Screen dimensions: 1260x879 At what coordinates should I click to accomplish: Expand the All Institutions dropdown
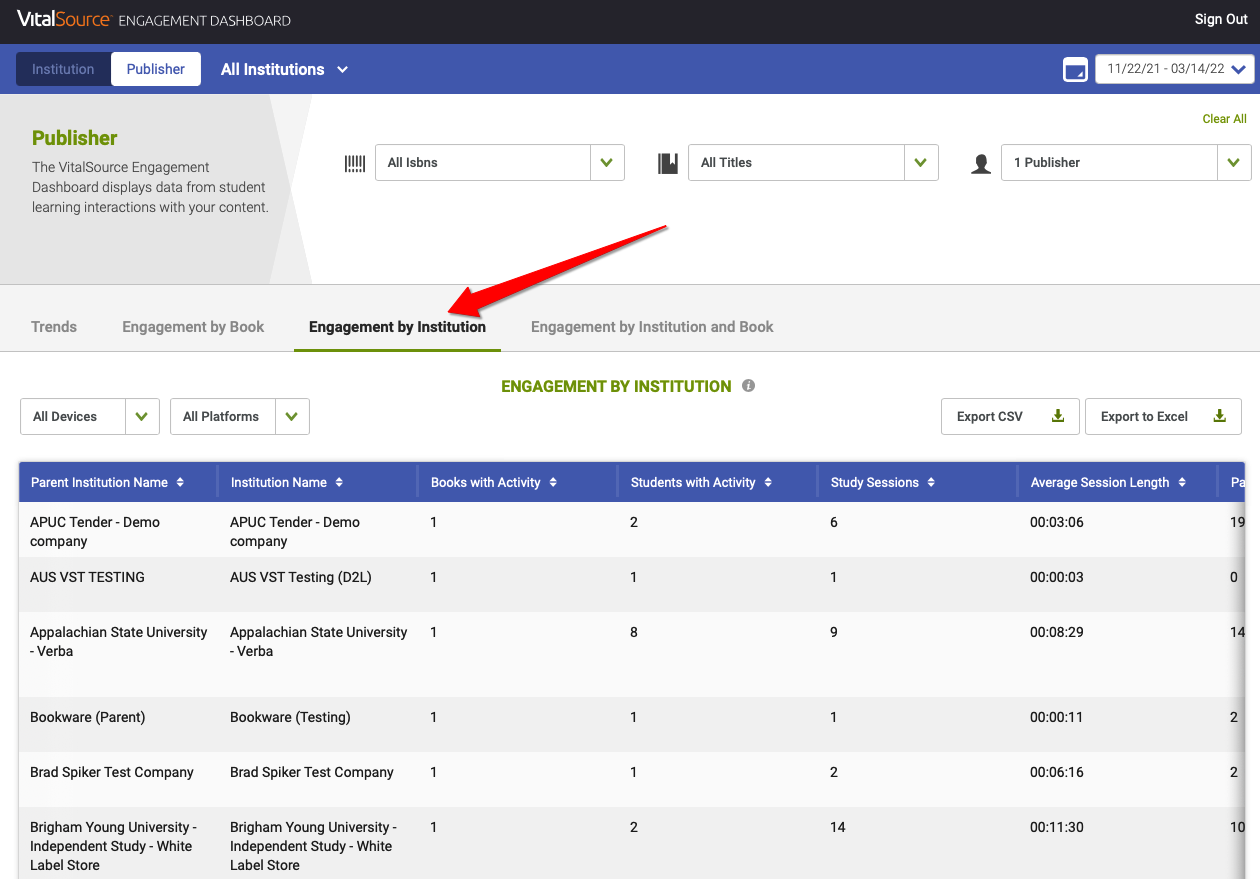[284, 69]
